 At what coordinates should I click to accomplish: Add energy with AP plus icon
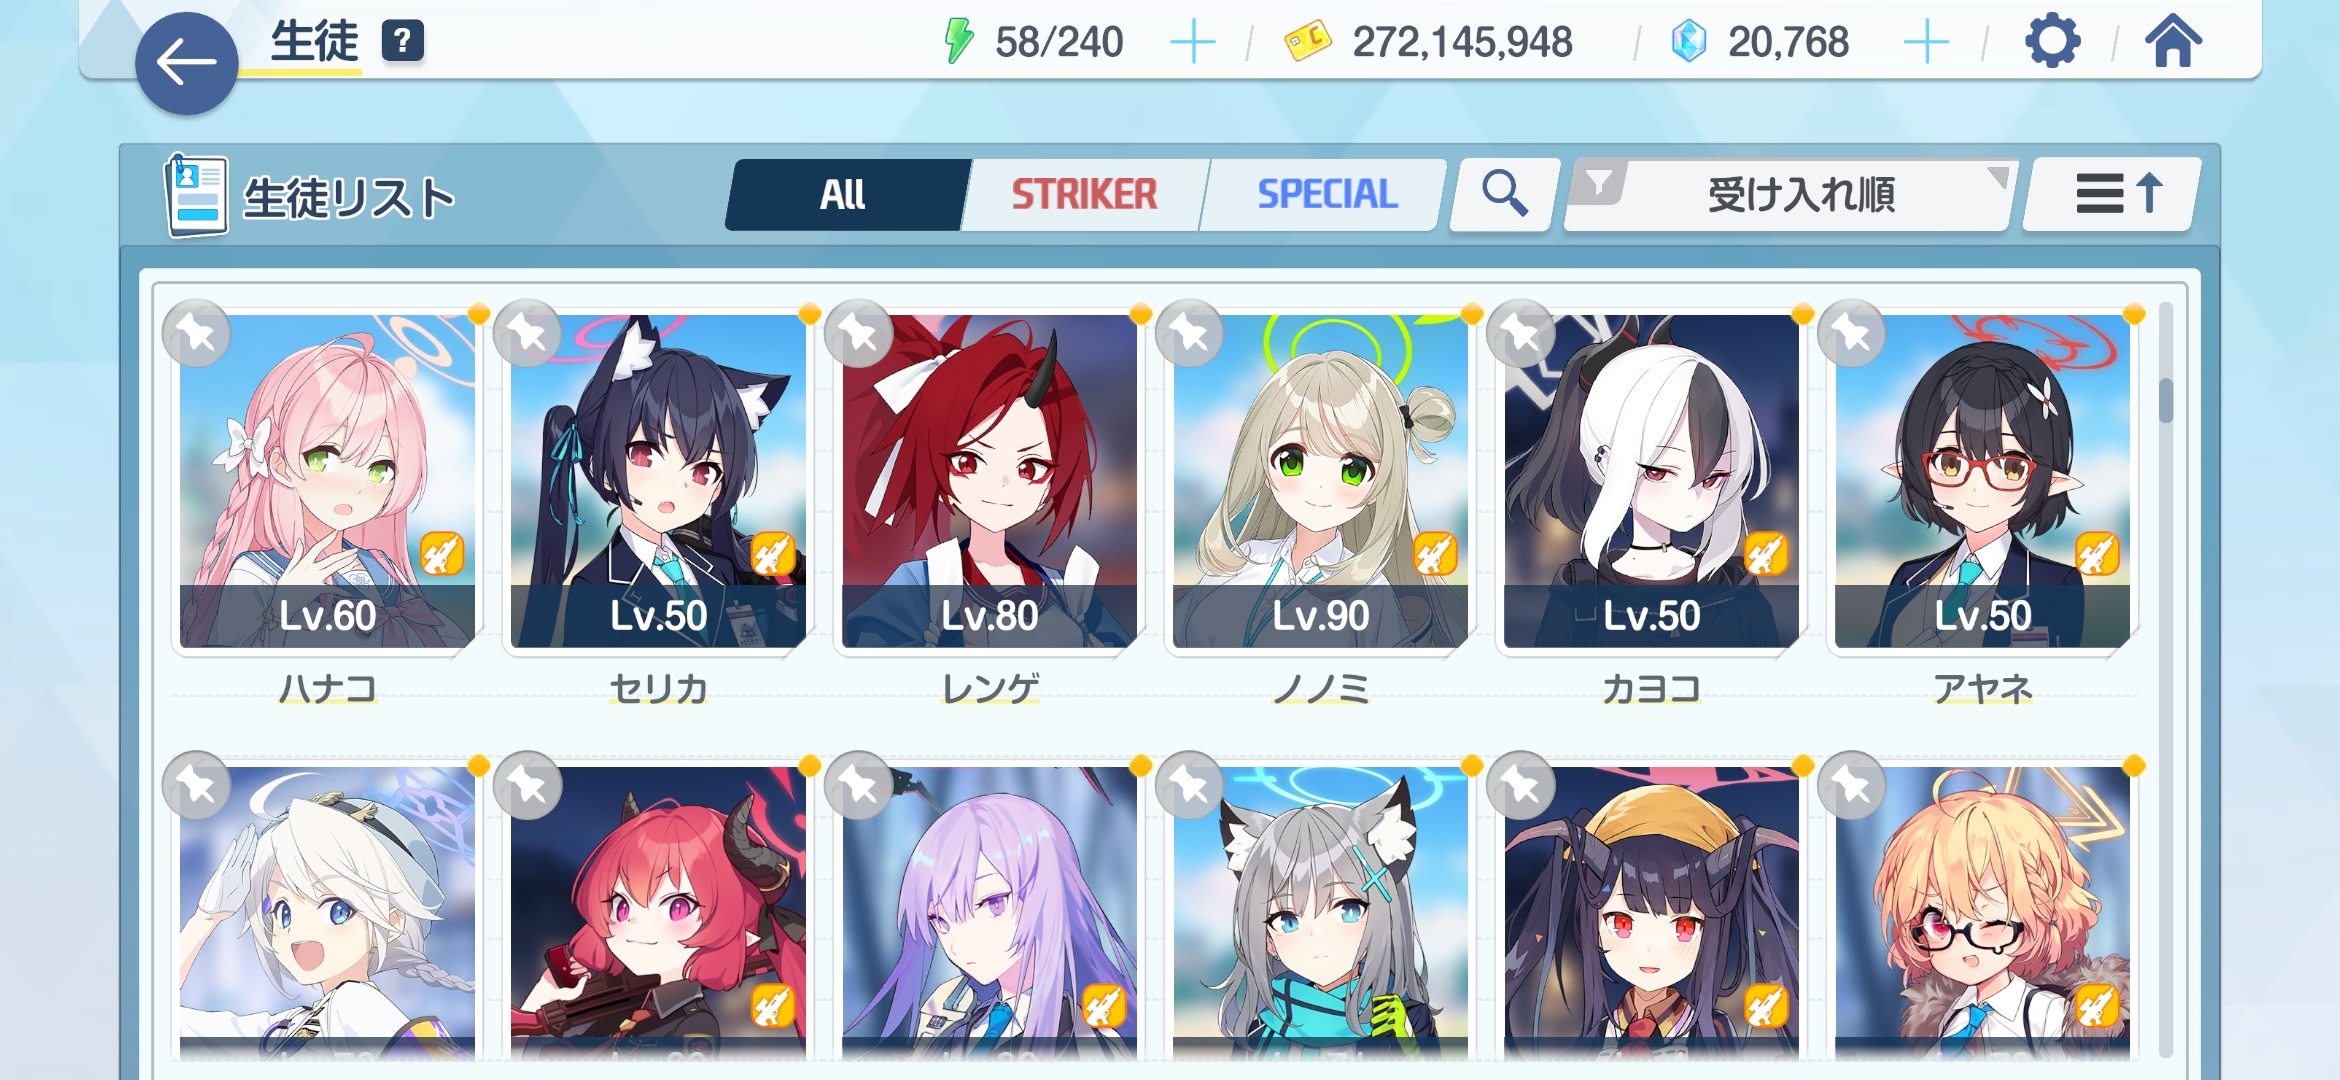click(1192, 43)
